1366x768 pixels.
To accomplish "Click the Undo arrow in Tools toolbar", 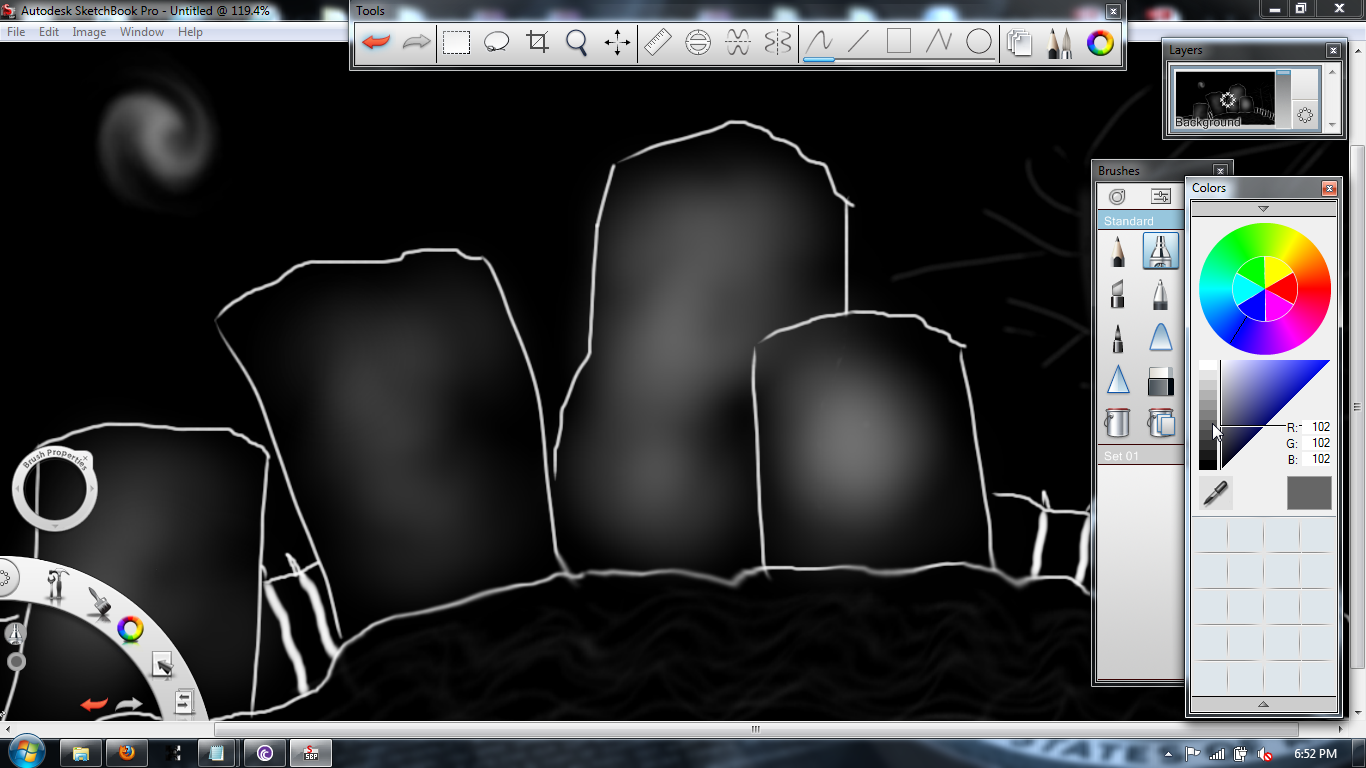I will click(x=377, y=42).
